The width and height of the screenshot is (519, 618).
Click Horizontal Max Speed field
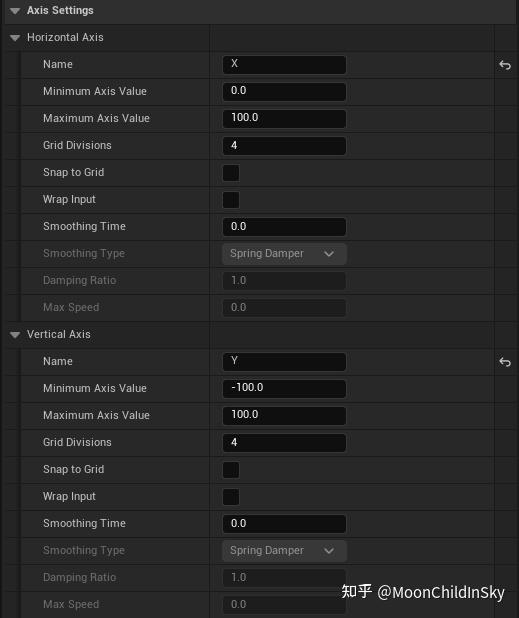284,307
